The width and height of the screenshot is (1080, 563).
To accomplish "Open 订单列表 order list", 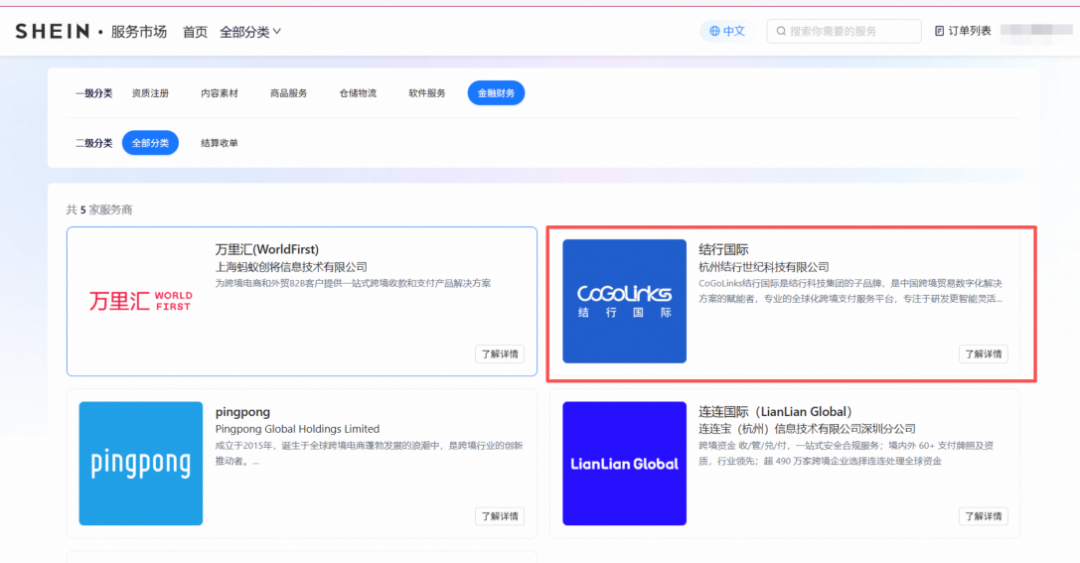I will [x=962, y=31].
